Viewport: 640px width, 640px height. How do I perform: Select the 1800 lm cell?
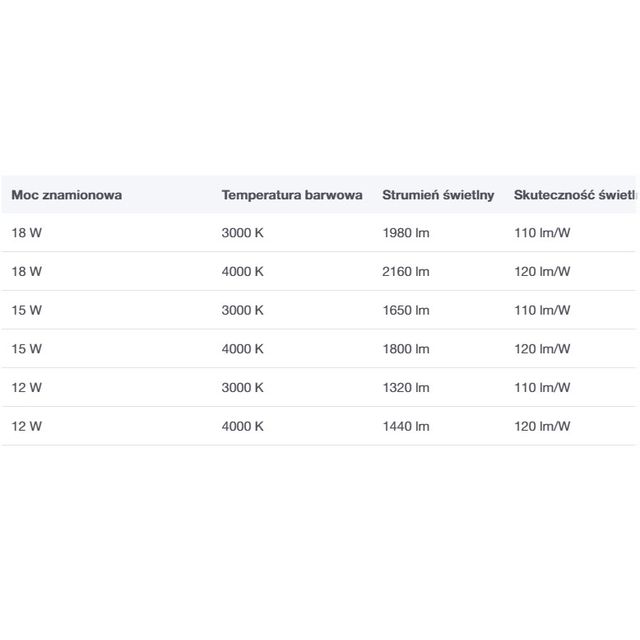pyautogui.click(x=406, y=349)
